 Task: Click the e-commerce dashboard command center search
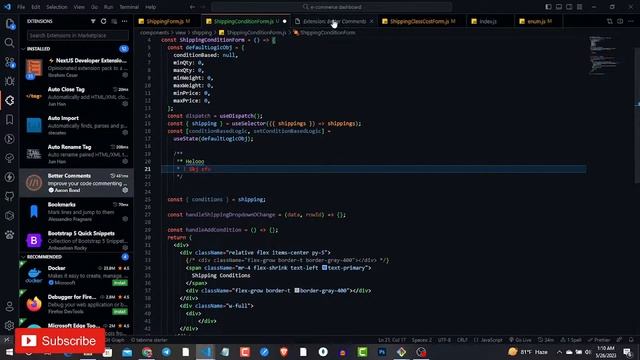click(331, 7)
